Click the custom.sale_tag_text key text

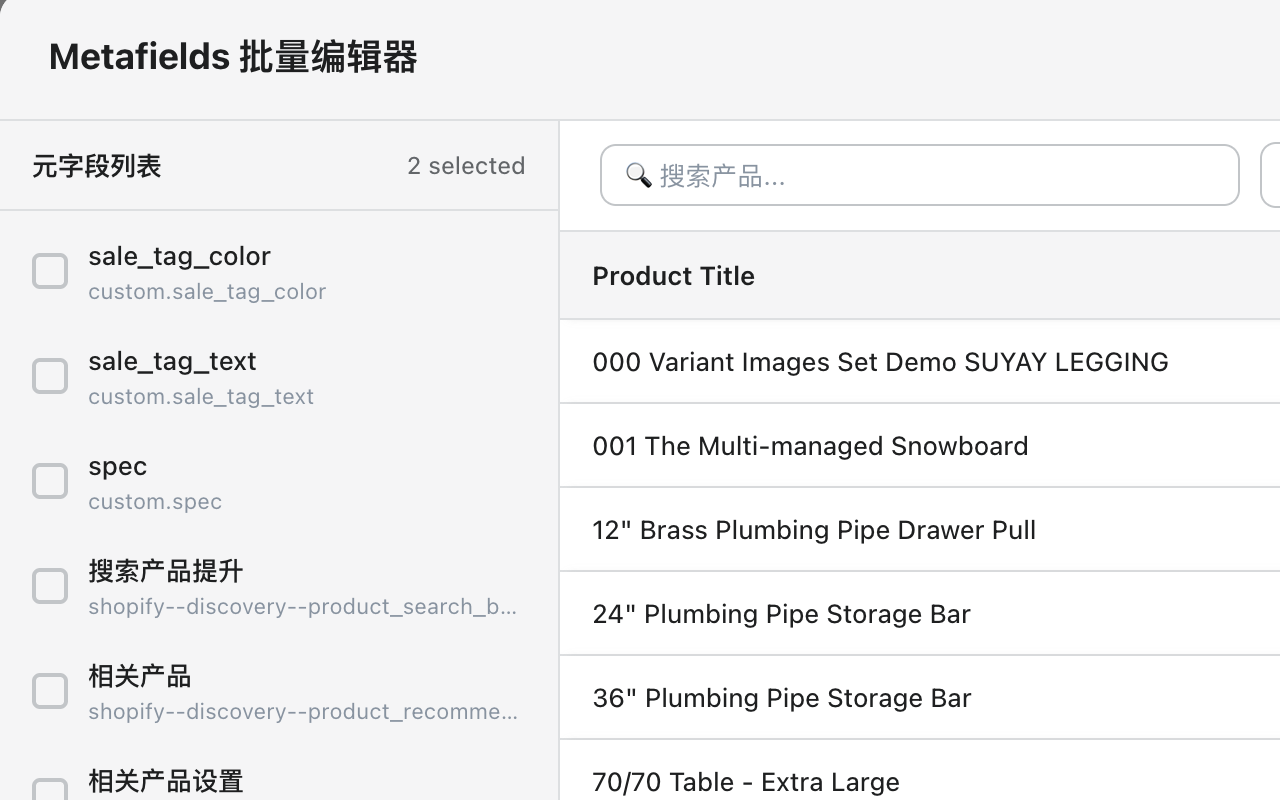[201, 397]
